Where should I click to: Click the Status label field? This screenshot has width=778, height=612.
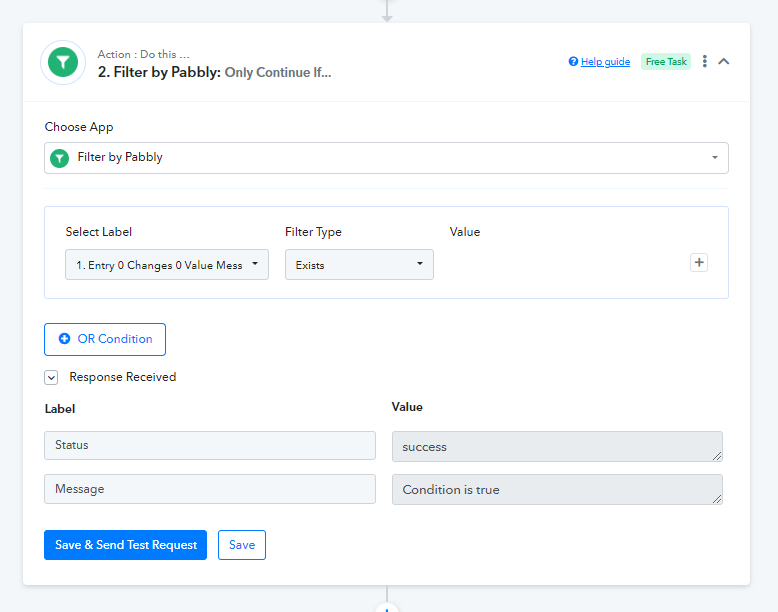[x=210, y=445]
